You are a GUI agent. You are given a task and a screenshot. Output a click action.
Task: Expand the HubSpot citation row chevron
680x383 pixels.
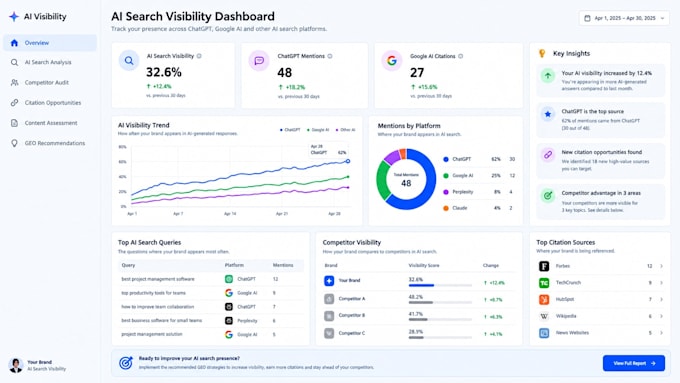coord(661,299)
